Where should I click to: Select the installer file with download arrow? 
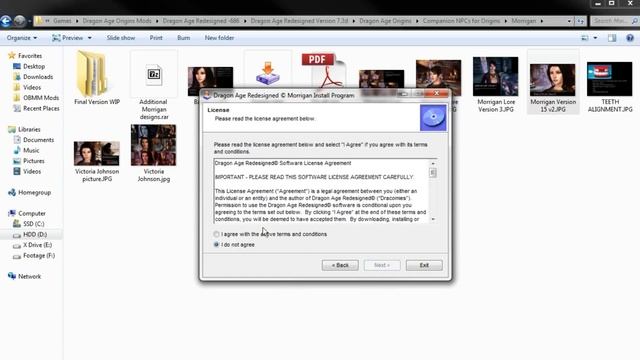pos(268,73)
